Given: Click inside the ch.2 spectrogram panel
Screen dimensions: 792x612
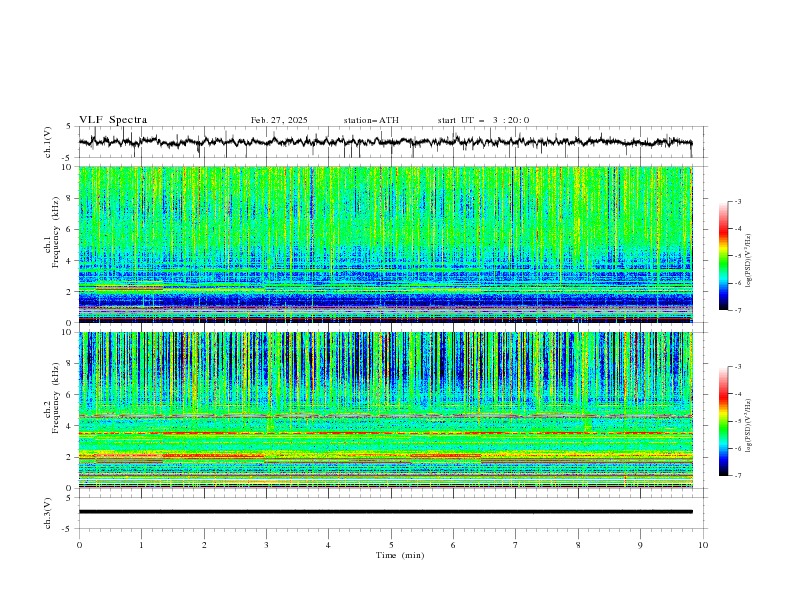Looking at the screenshot, I should point(385,410).
